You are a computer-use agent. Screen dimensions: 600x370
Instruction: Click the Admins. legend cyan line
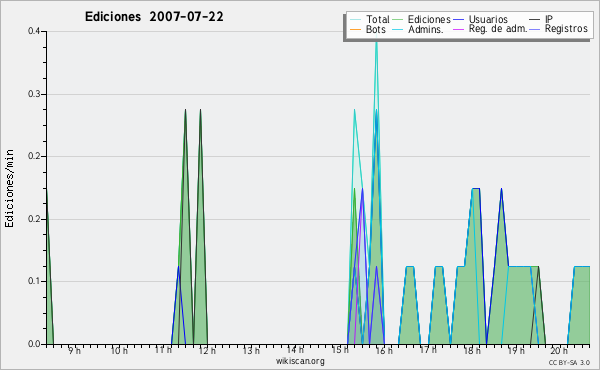pyautogui.click(x=398, y=29)
